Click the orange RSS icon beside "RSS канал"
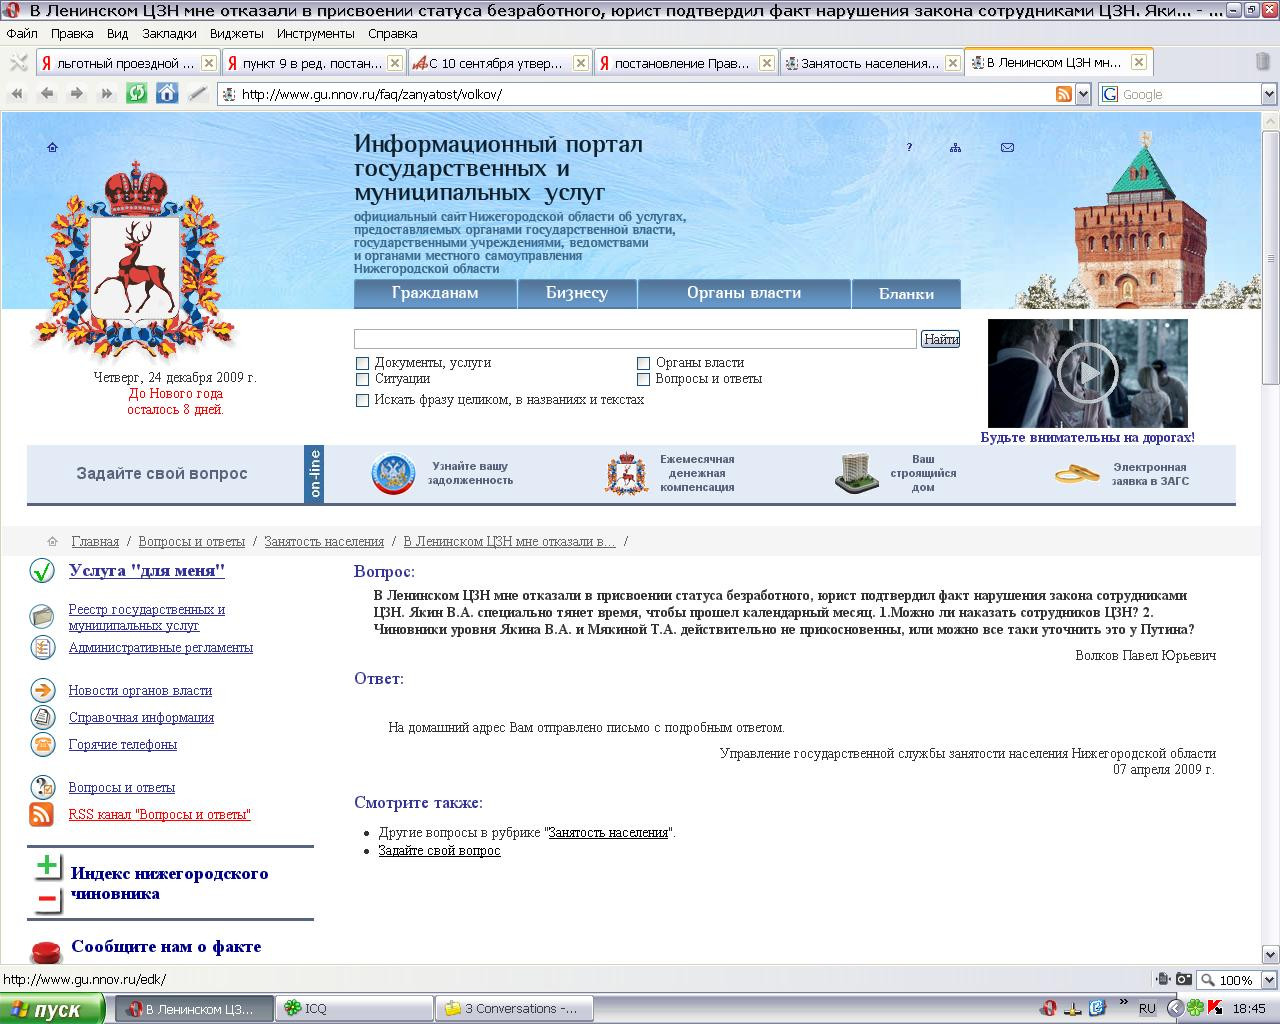 point(41,814)
